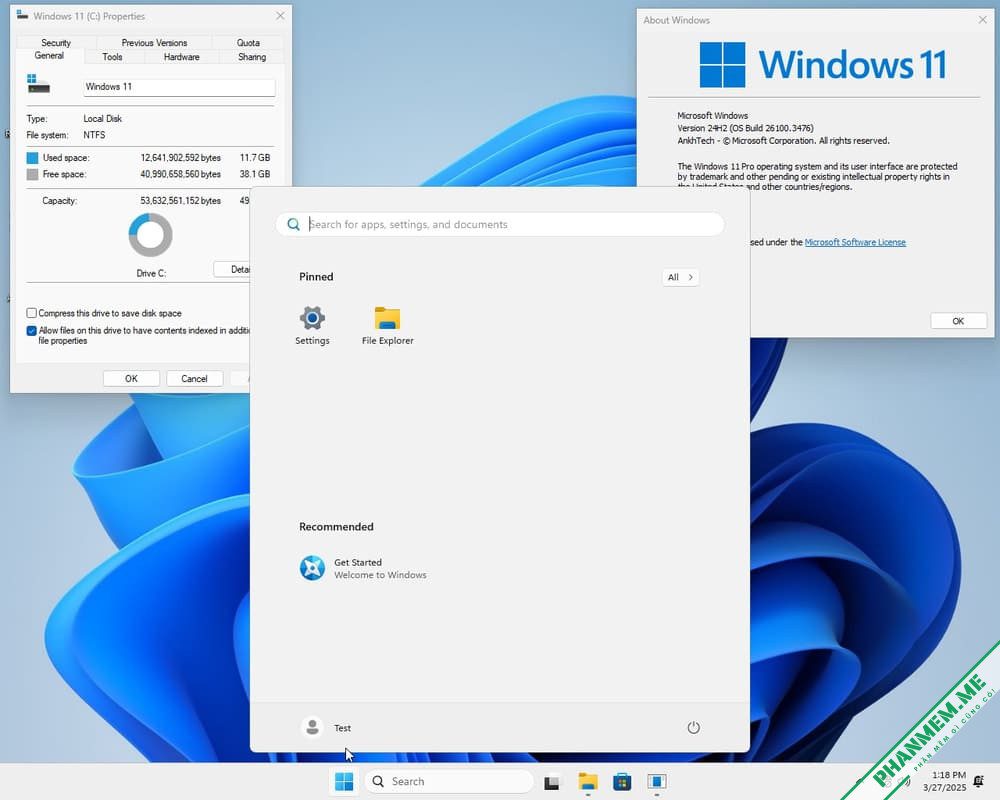Close the Windows 11 (C:) Properties window
The image size is (1000, 800).
pos(280,16)
